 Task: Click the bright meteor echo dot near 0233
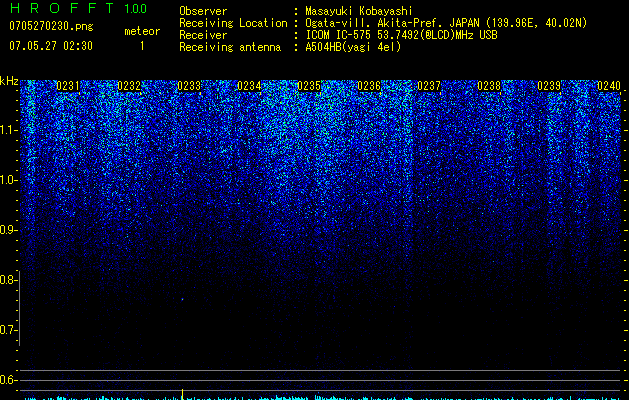coord(182,299)
